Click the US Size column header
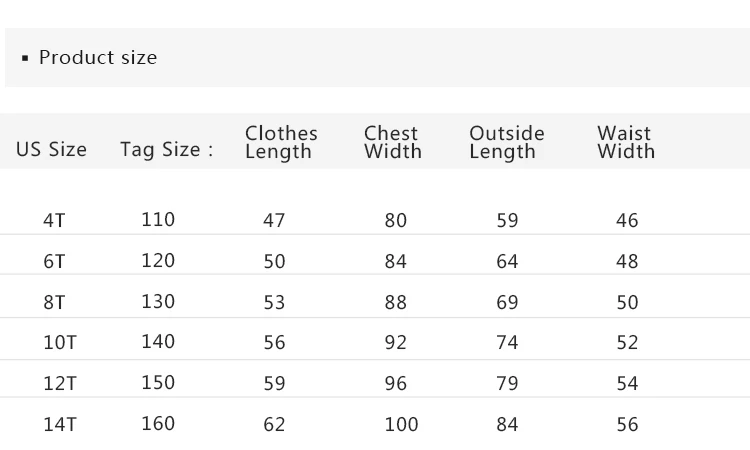 point(51,150)
